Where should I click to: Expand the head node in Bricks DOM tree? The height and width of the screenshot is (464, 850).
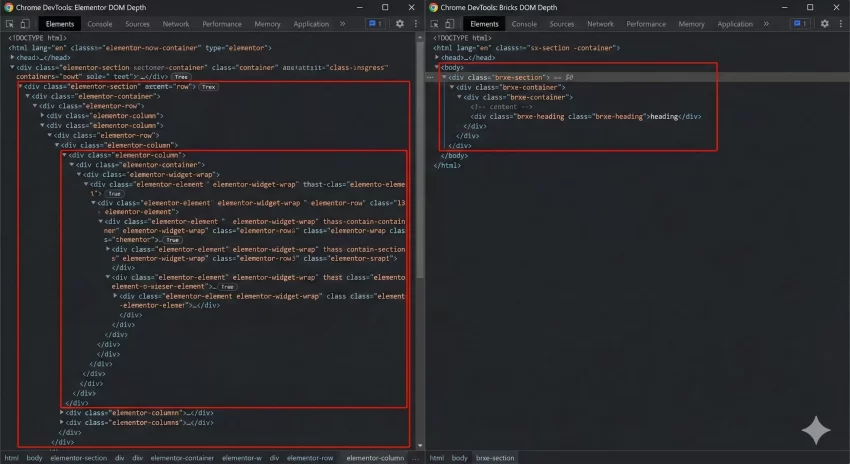pyautogui.click(x=437, y=57)
